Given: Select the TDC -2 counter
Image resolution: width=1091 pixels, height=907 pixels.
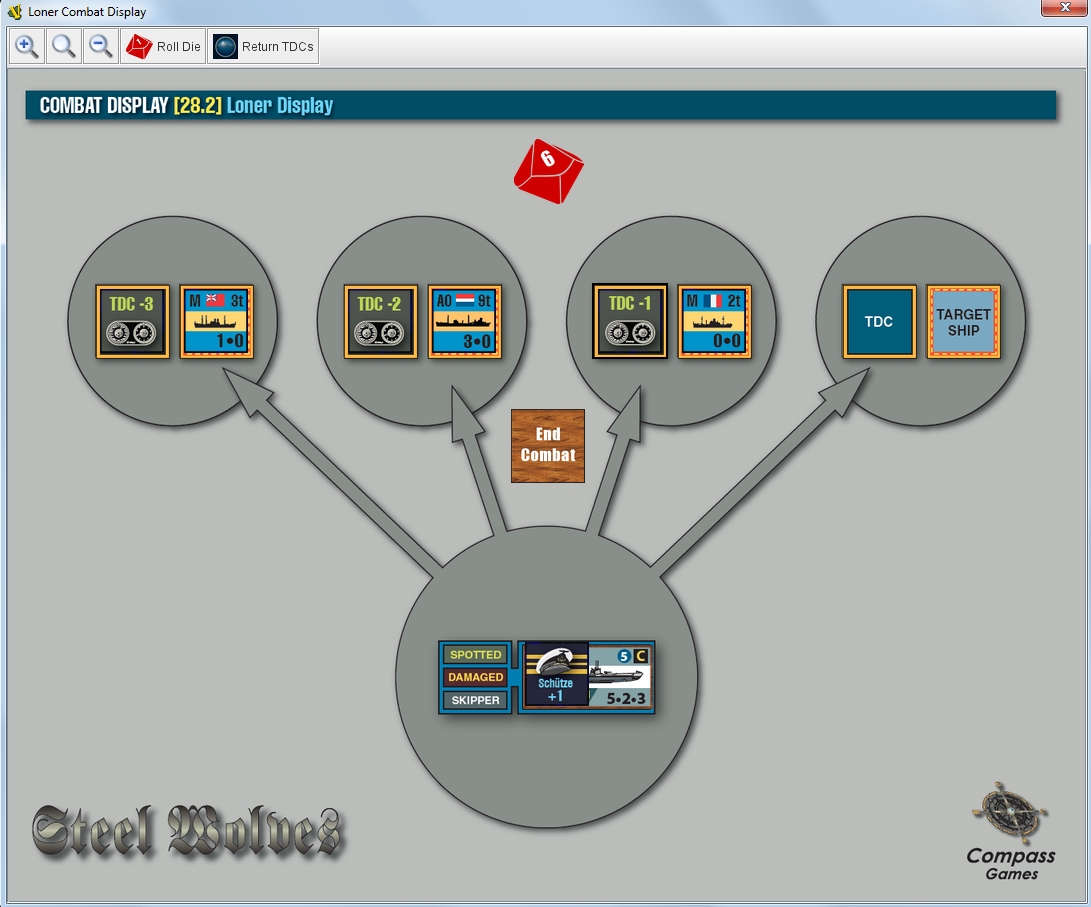Looking at the screenshot, I should pos(381,321).
